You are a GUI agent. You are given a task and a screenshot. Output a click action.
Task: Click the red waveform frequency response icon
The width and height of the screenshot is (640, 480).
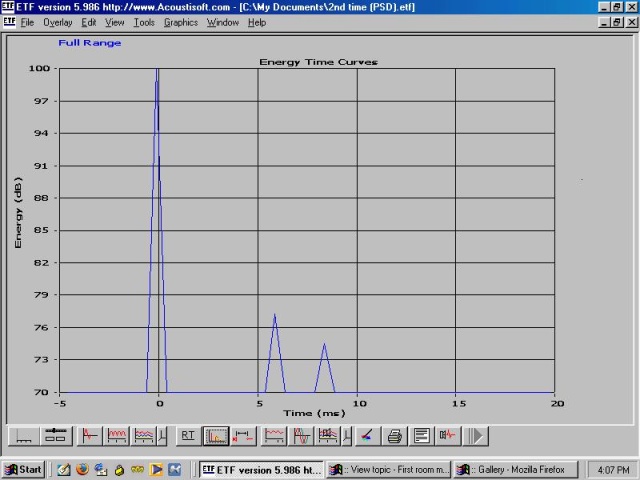(117, 436)
